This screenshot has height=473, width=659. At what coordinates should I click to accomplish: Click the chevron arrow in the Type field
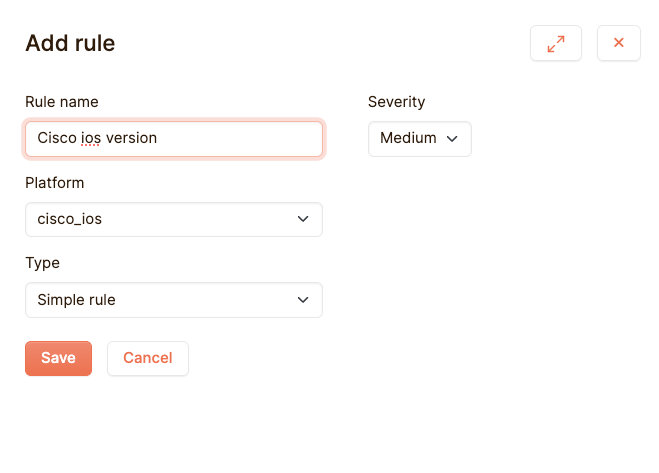(x=303, y=300)
